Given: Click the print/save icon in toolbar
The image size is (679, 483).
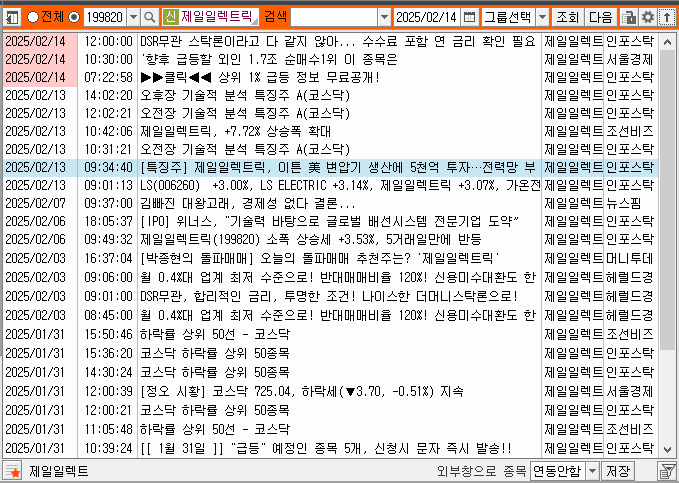Looking at the screenshot, I should coord(628,17).
